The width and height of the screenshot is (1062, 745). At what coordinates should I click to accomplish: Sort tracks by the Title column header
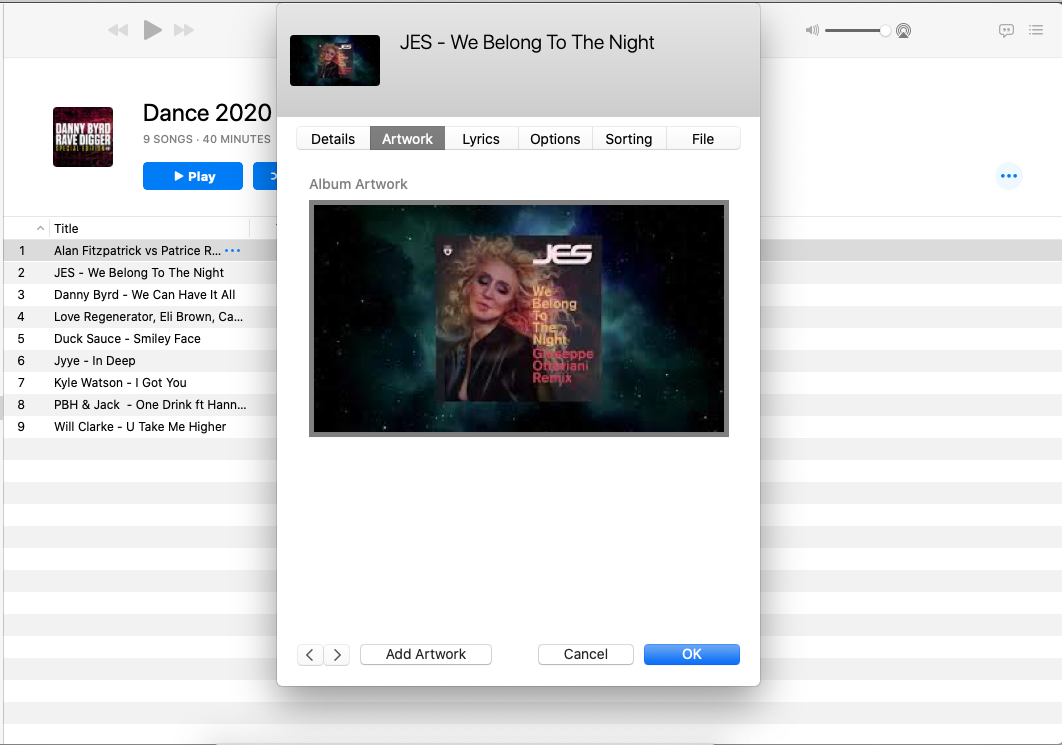tap(66, 228)
